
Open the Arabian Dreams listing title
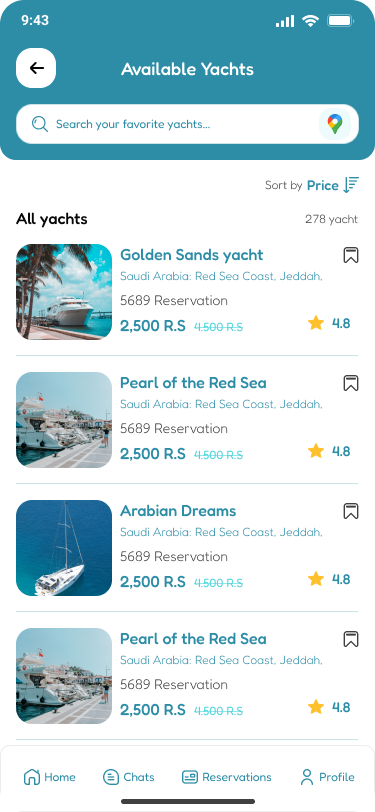click(178, 511)
